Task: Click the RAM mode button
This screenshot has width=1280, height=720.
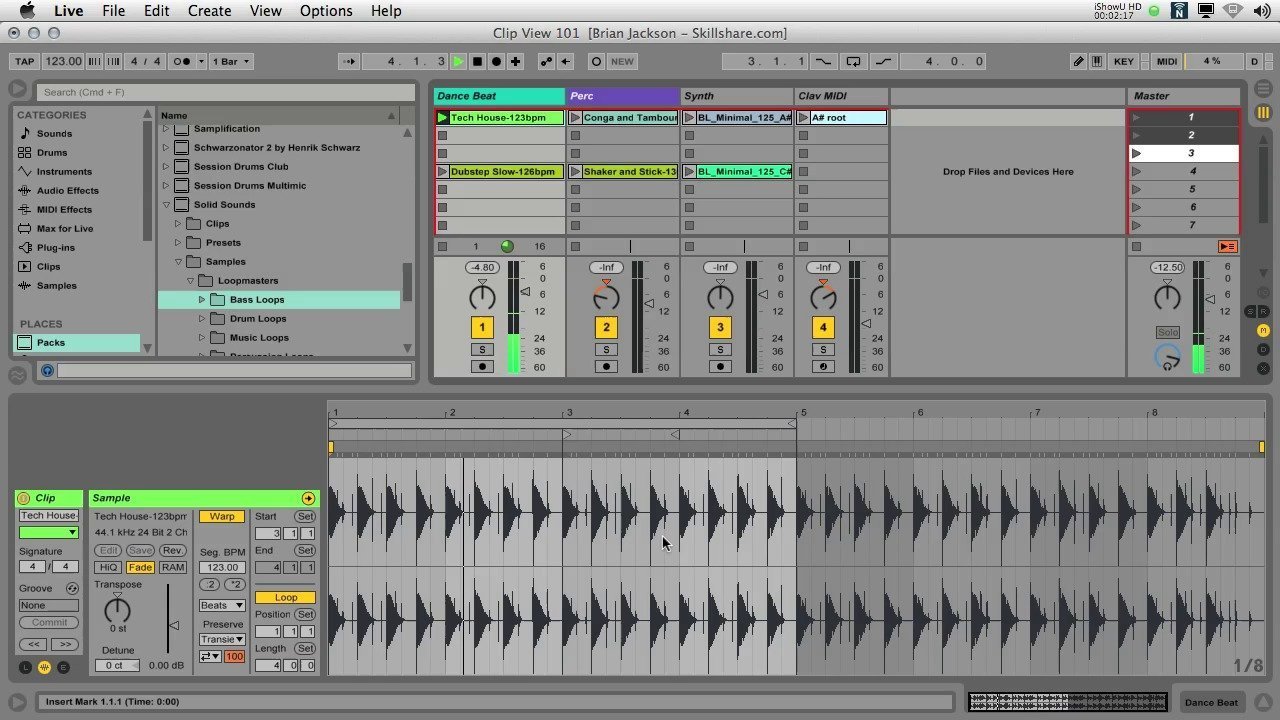Action: pos(173,568)
